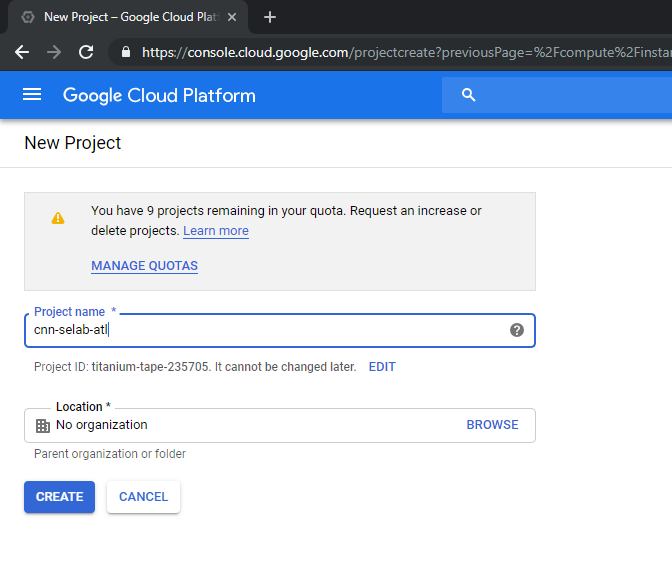
Task: Click MANAGE QUOTAS link
Action: (x=144, y=266)
